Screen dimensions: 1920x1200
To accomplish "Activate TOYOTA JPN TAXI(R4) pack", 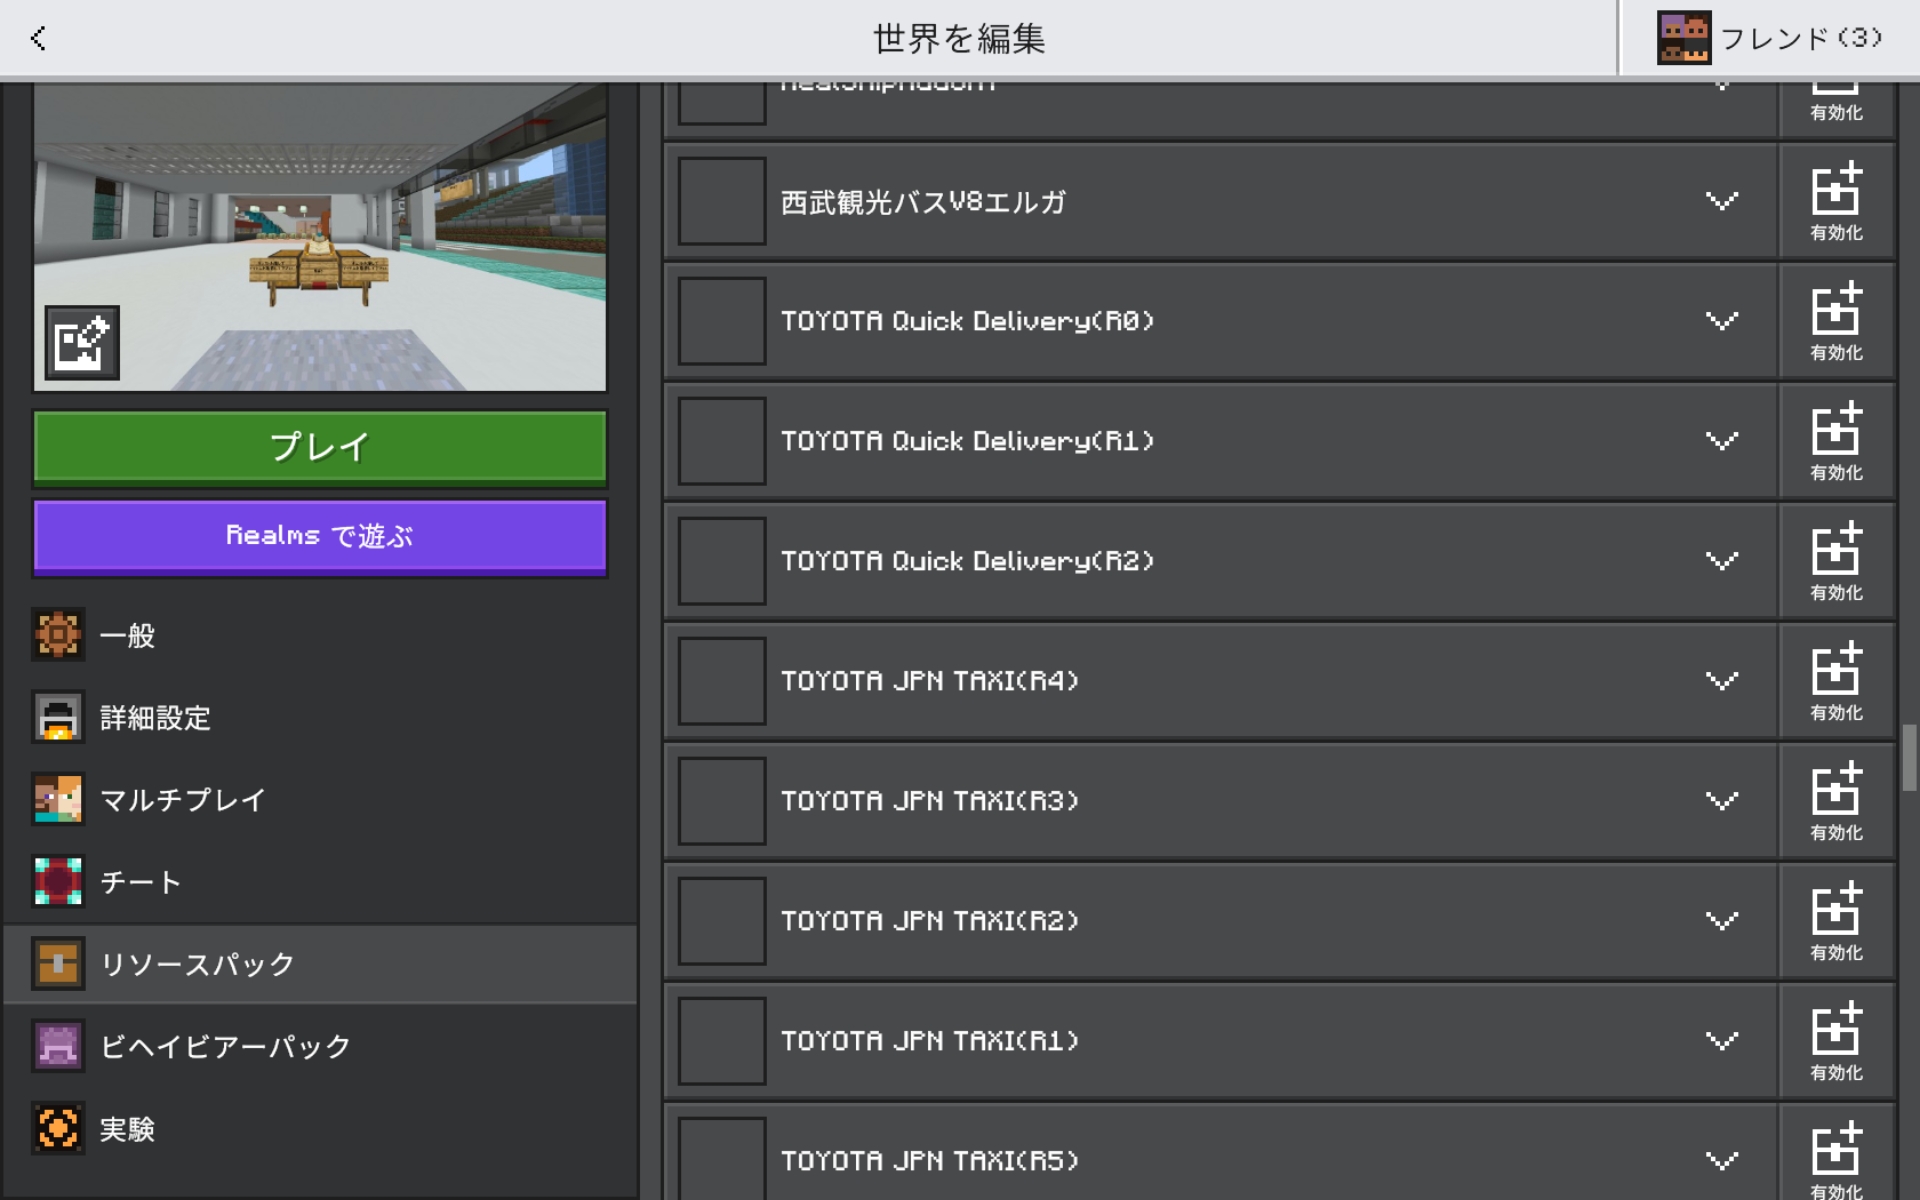I will click(x=1836, y=681).
